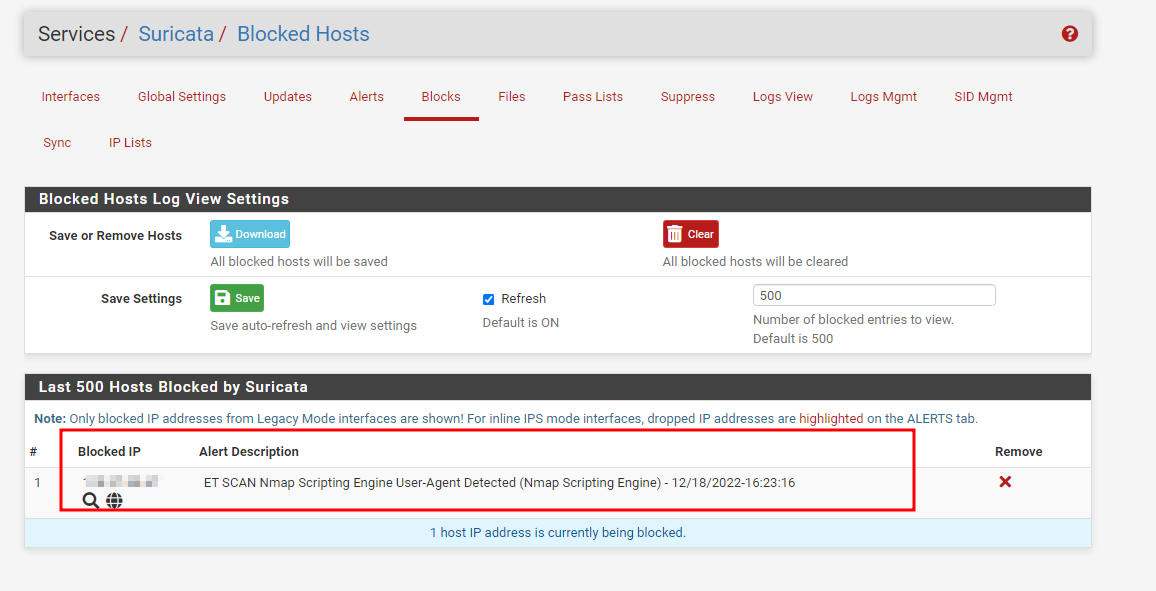Image resolution: width=1156 pixels, height=591 pixels.
Task: Open the Files tab
Action: pyautogui.click(x=512, y=97)
